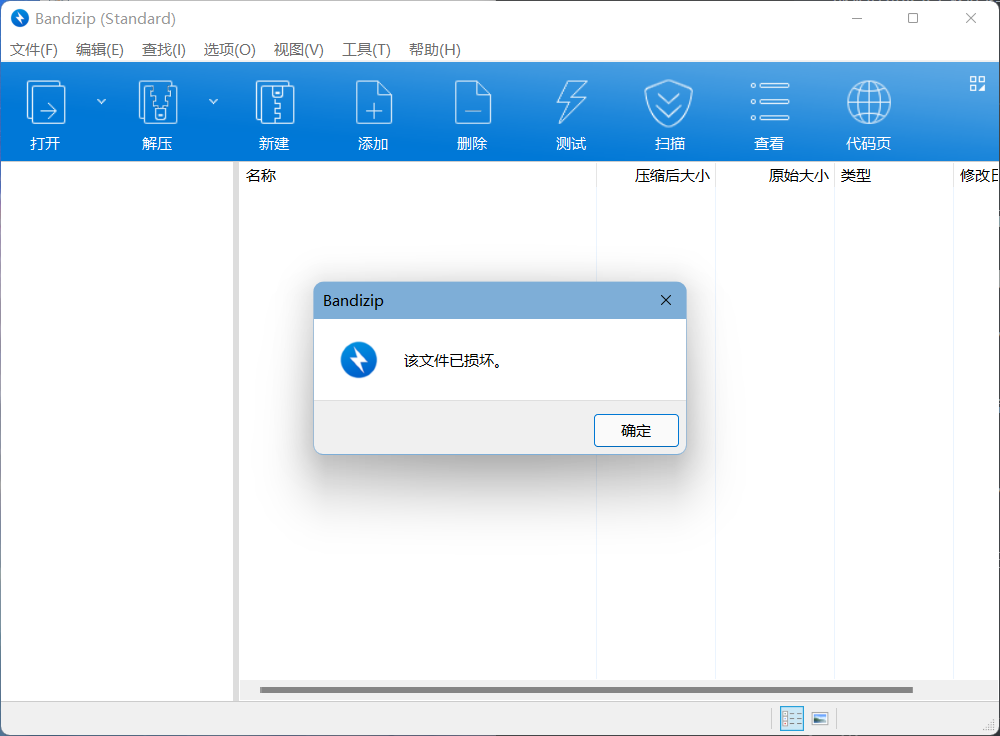1000x736 pixels.
Task: Click the 打开 (Open) toolbar icon
Action: (45, 103)
